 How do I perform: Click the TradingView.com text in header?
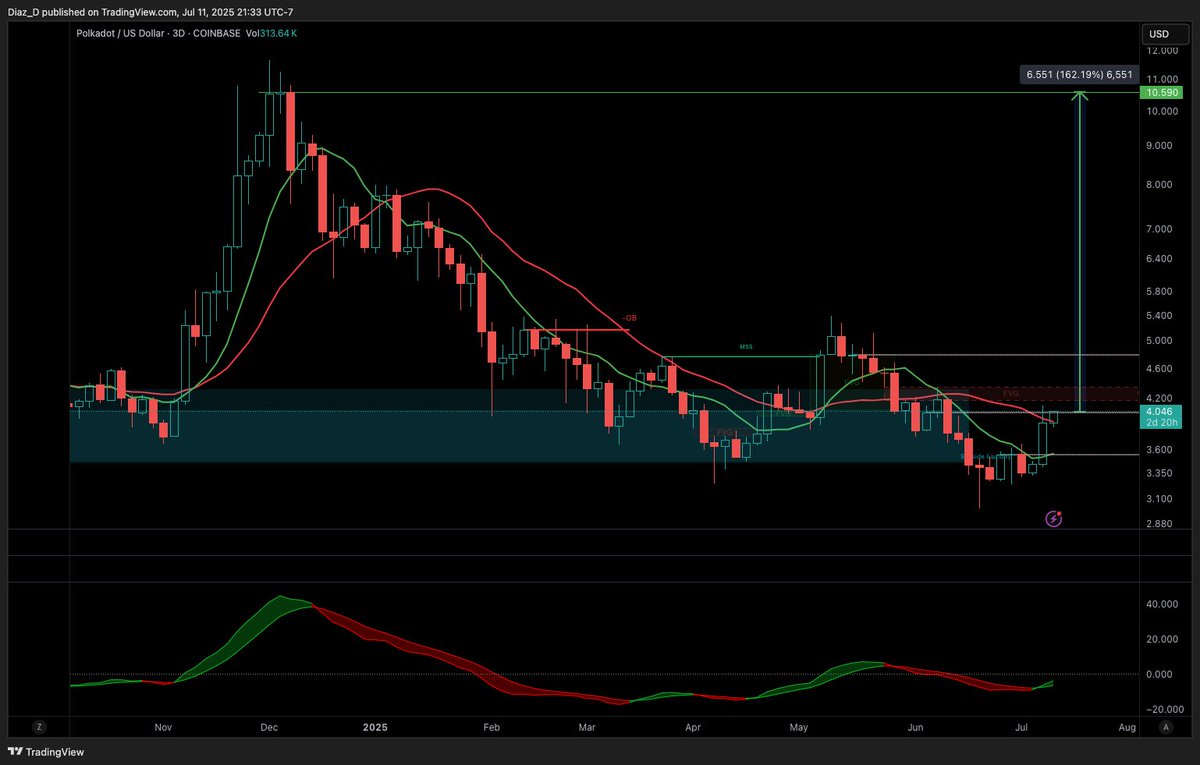click(138, 11)
